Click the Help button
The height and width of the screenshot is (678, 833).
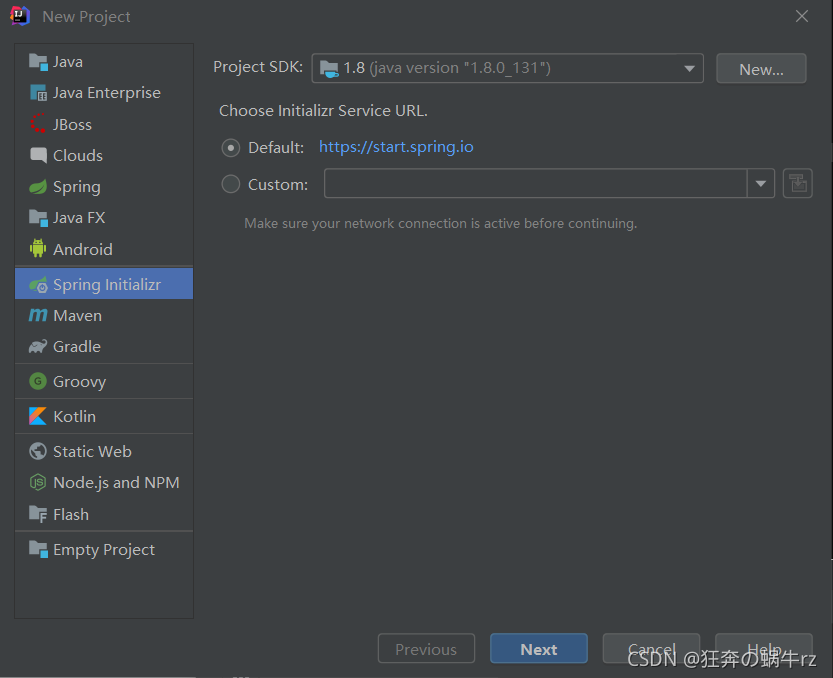(764, 649)
